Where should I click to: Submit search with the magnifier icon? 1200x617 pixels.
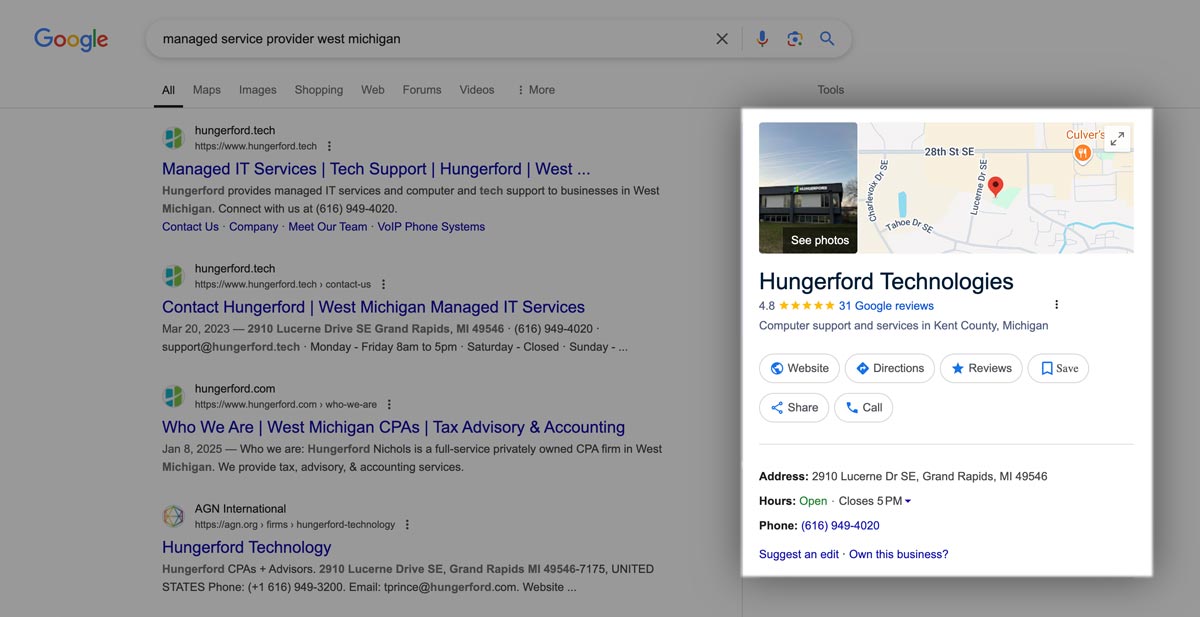point(827,39)
